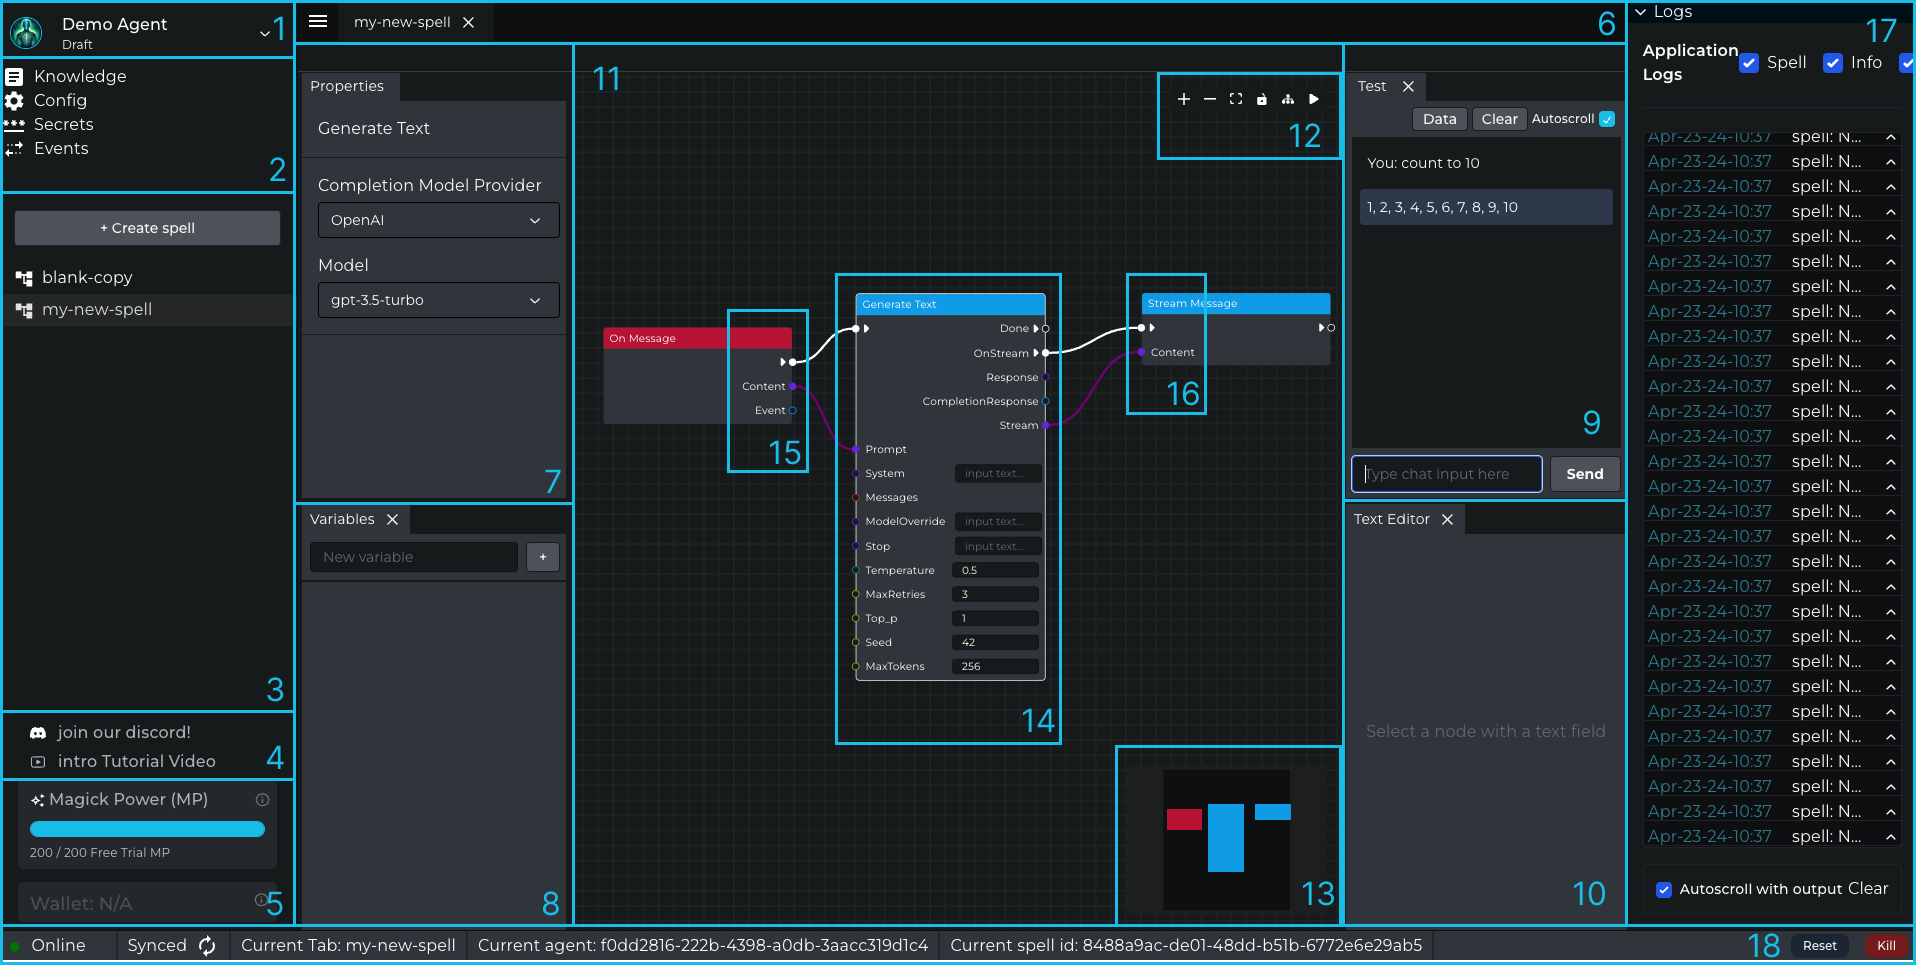Toggle Autoscroll checkbox in Test panel
The height and width of the screenshot is (967, 1916).
coord(1607,119)
